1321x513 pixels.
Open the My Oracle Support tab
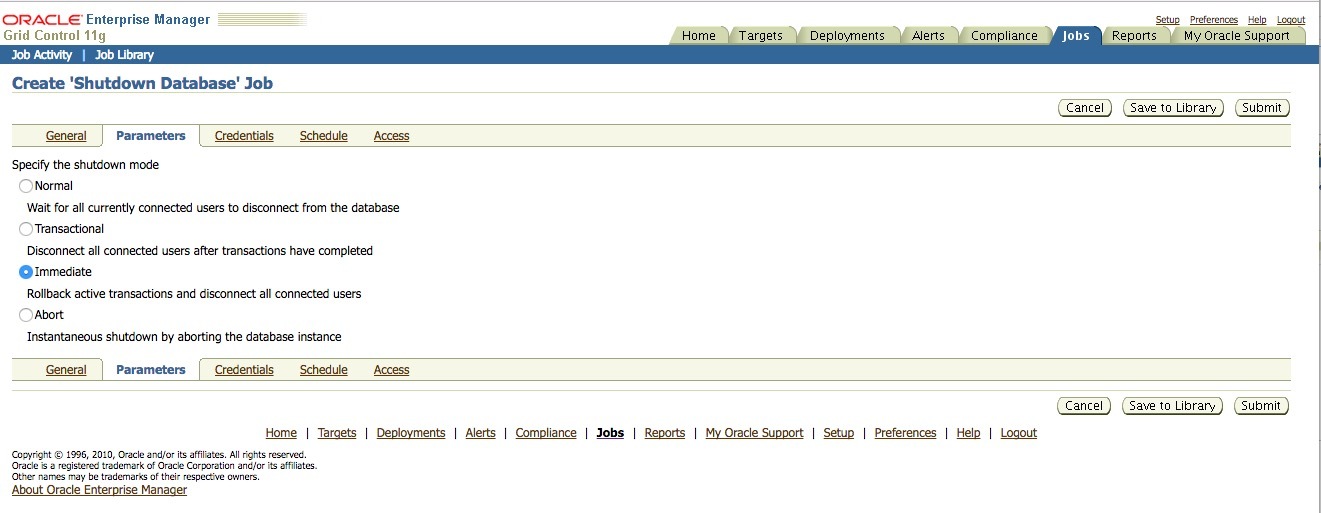pyautogui.click(x=1237, y=36)
